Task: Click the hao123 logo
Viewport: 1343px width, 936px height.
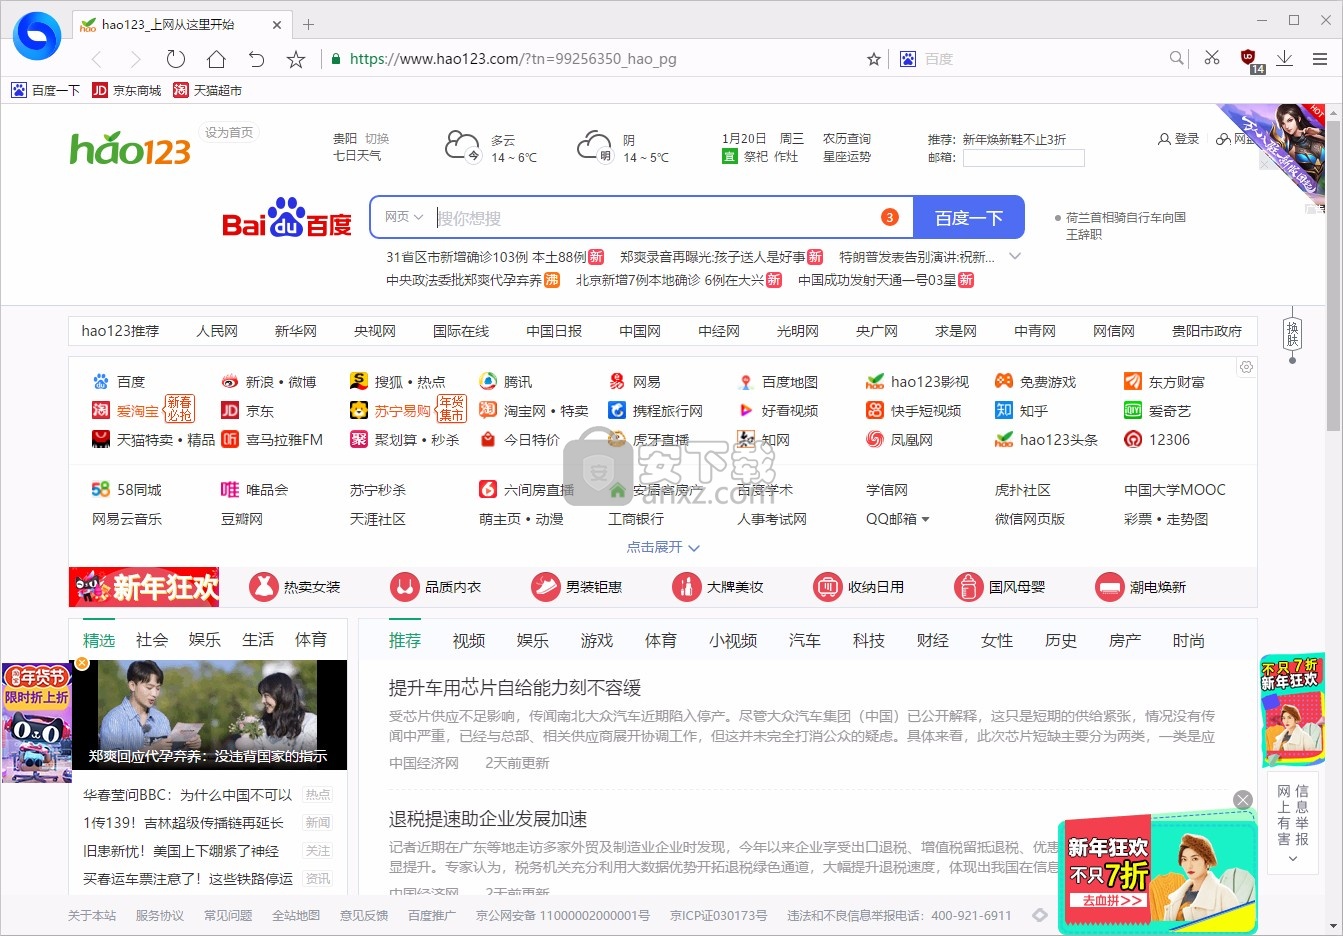Action: pos(130,148)
